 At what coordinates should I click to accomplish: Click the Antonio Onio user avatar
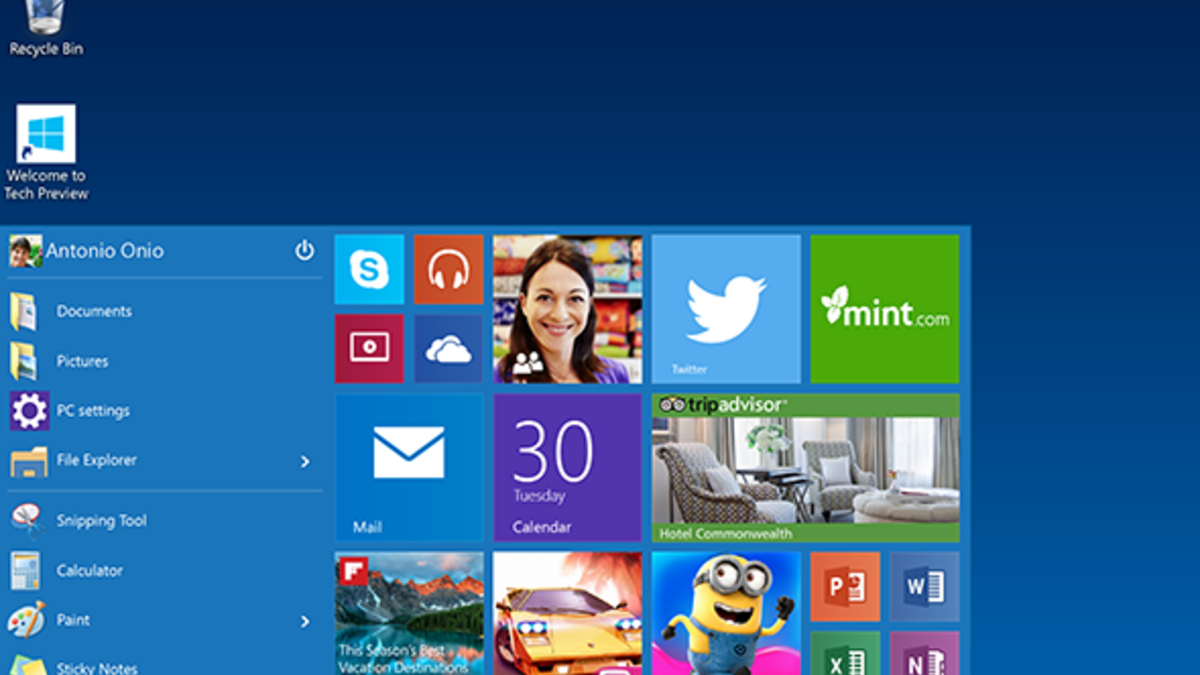[25, 251]
